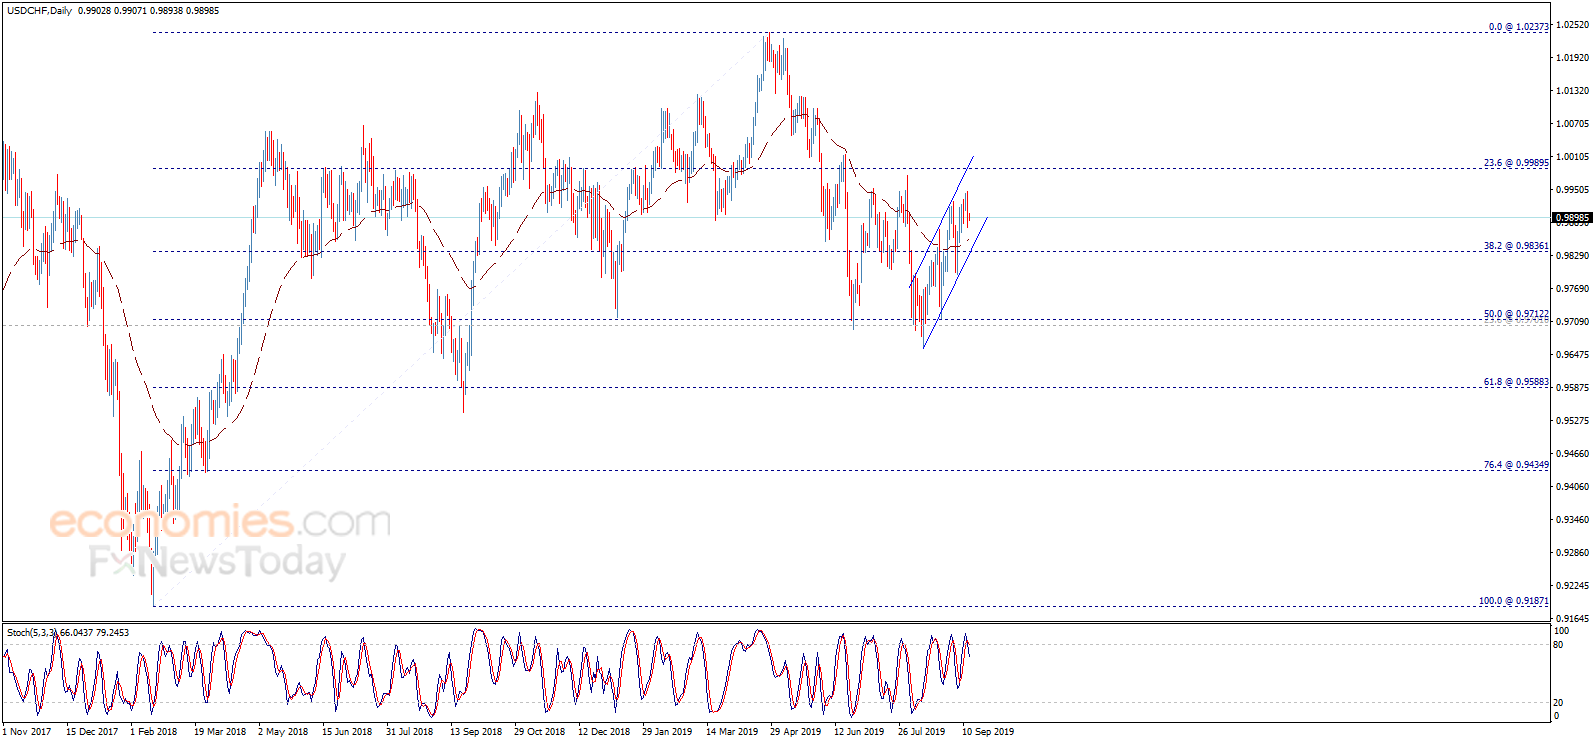Select the 100.0 @ 0.91871 Fibonacci label
The height and width of the screenshot is (743, 1596).
coord(1514,601)
